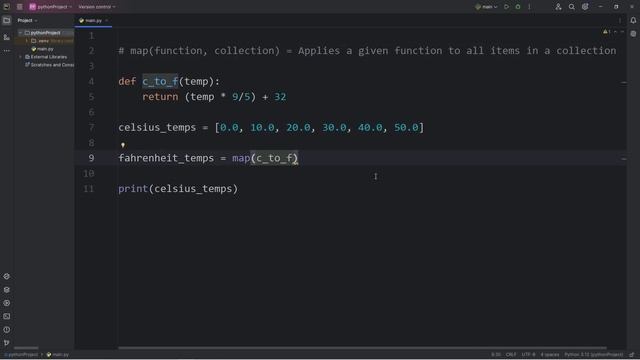Click pythonProject breadcrumb in status bar
Screen dimensions: 640x360
(21, 355)
